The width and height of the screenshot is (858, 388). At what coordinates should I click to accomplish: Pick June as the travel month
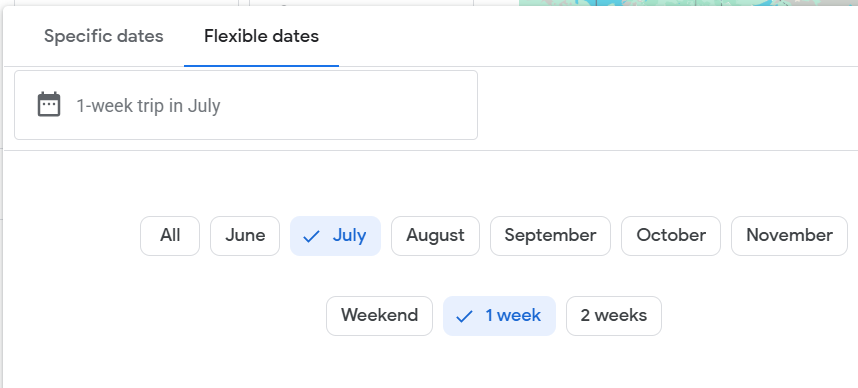click(245, 236)
